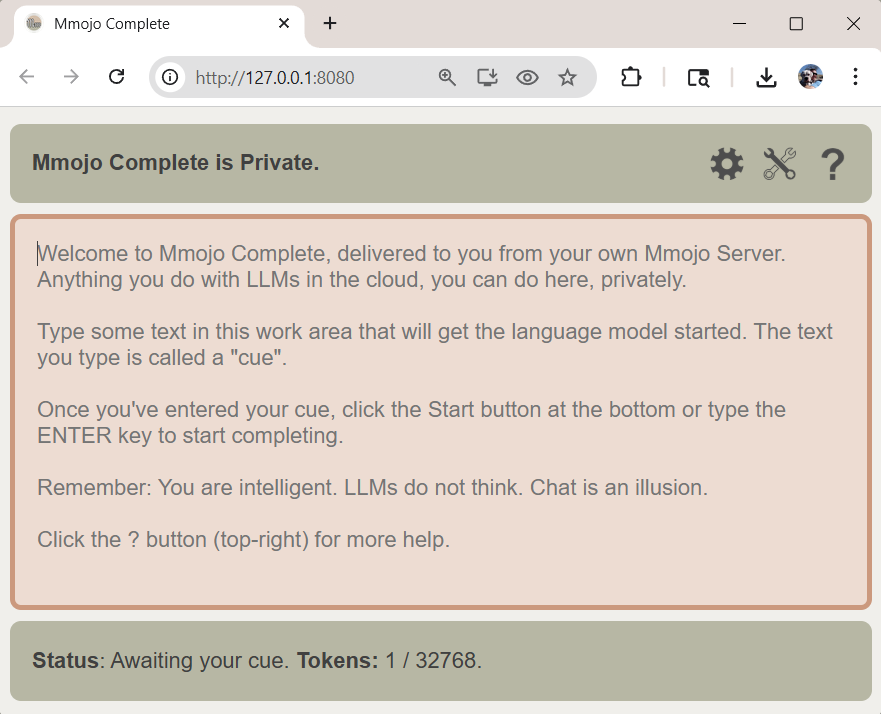Image resolution: width=881 pixels, height=714 pixels.
Task: Show downloads from the toolbar
Action: click(766, 77)
